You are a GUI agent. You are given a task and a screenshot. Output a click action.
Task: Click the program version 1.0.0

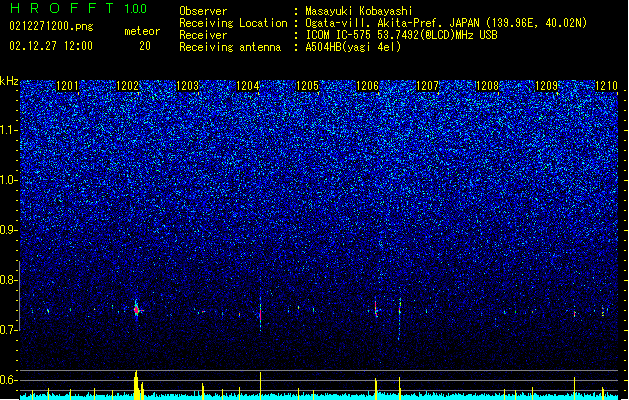click(136, 8)
